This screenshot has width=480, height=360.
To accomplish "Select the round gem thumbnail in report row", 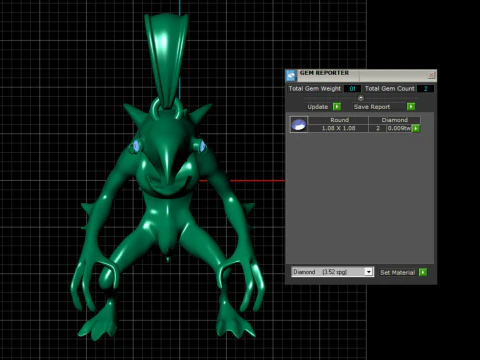I will 299,125.
